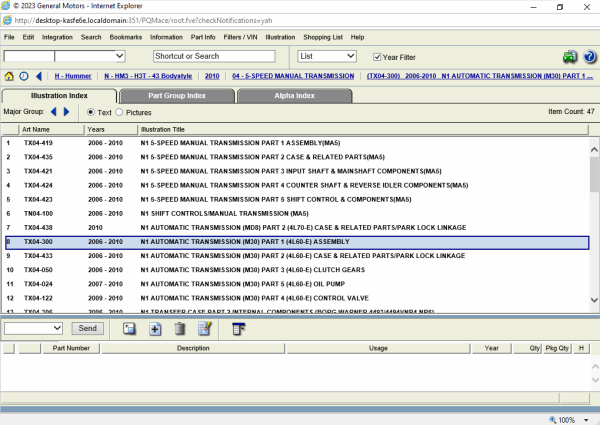This screenshot has height=425, width=600.
Task: Select the Pictures radio button
Action: click(x=120, y=112)
